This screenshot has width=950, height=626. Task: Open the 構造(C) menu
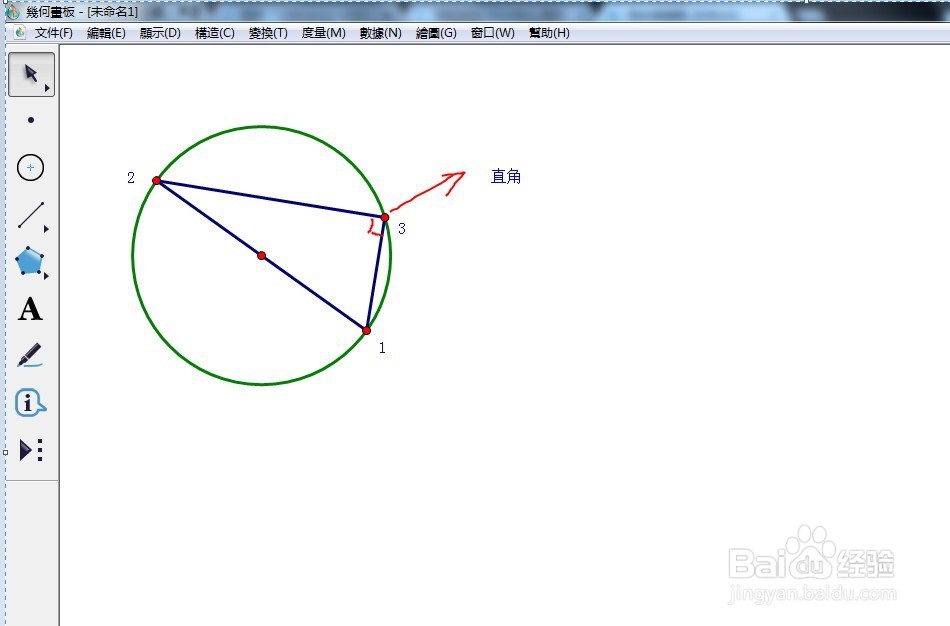click(214, 33)
